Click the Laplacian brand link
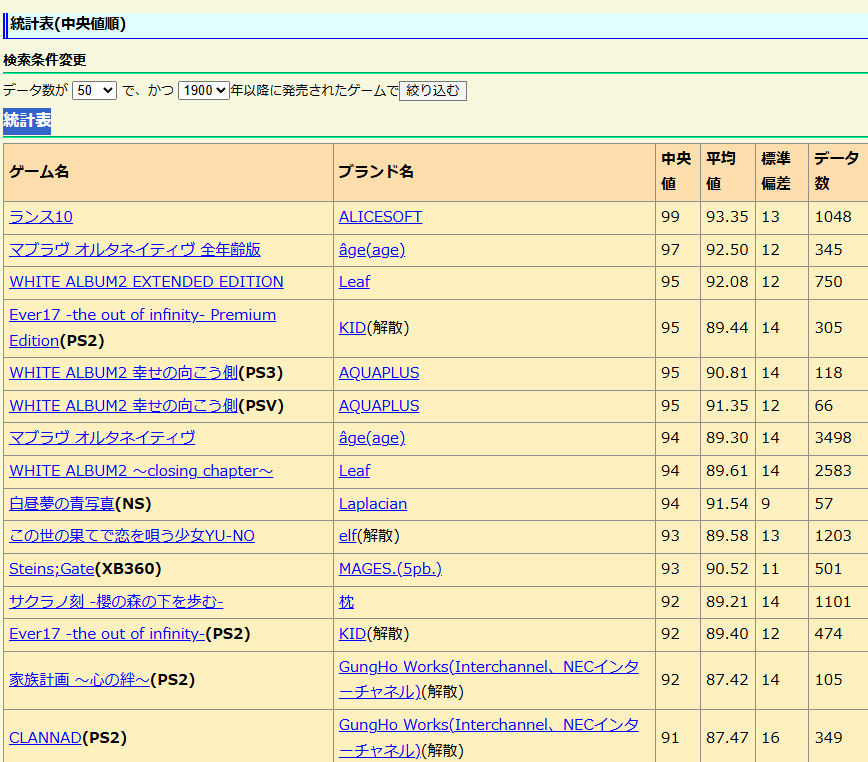Image resolution: width=868 pixels, height=762 pixels. (373, 504)
